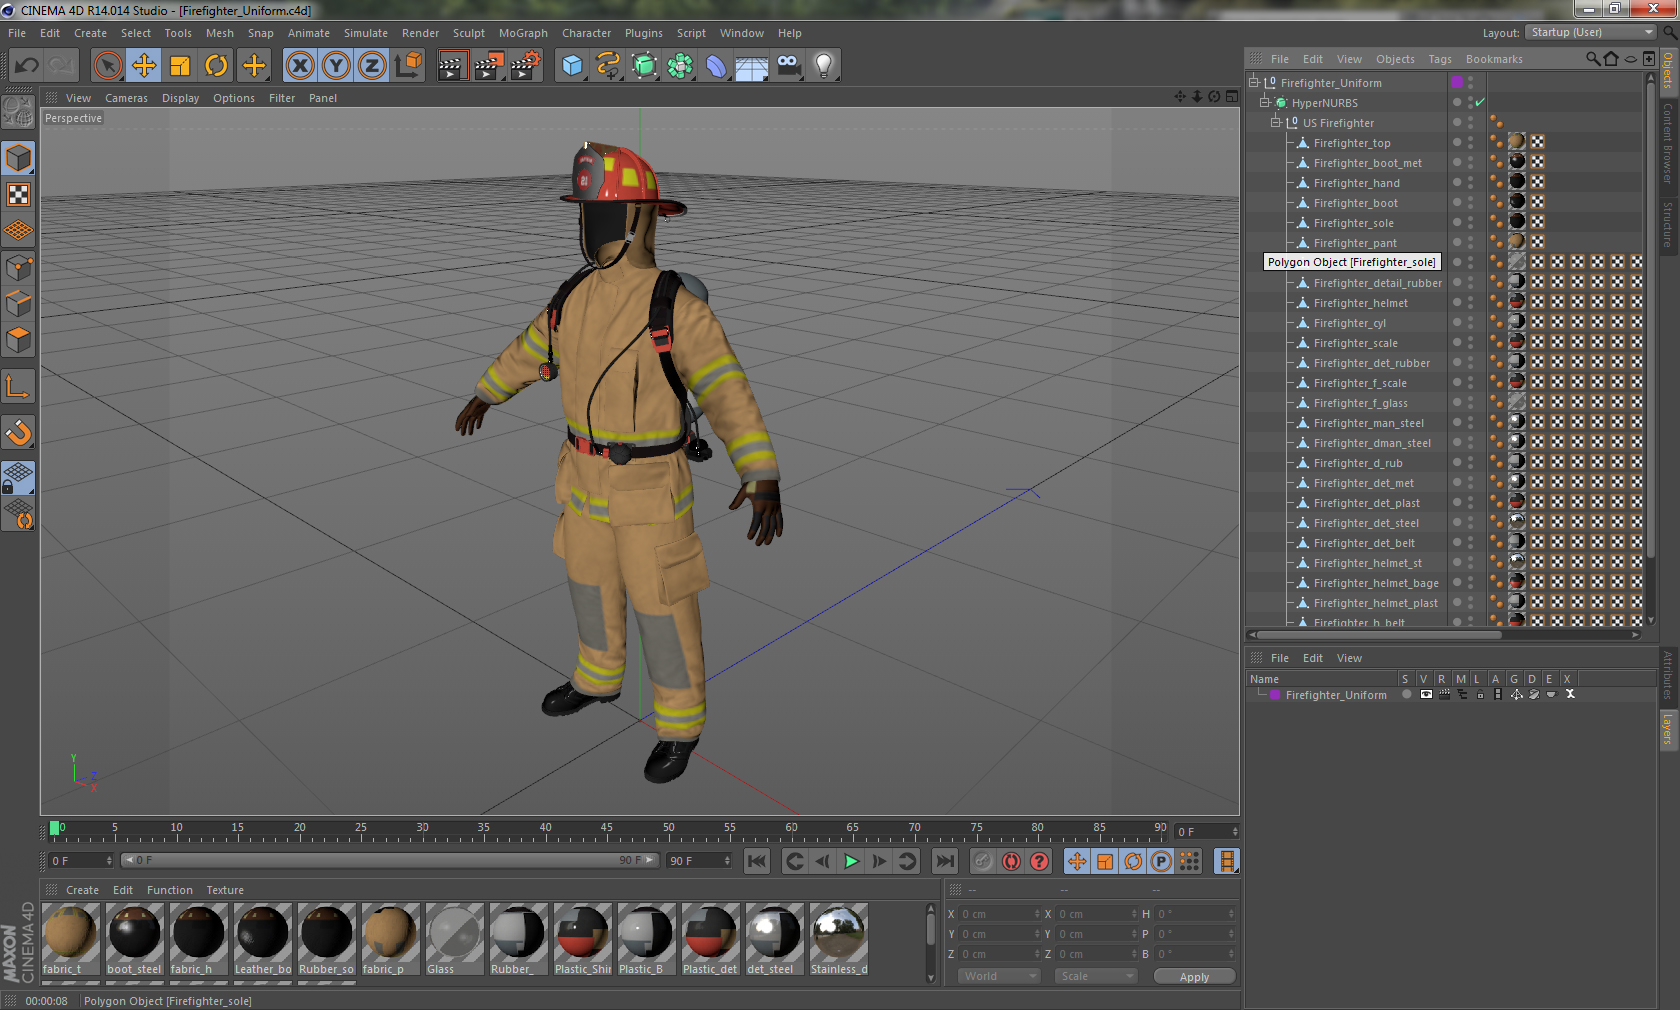Activate the Rotate tool
Screen dimensions: 1680x1010
tap(216, 66)
